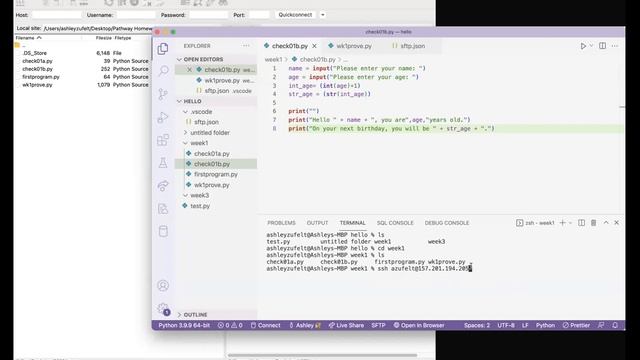
Task: Click the Quickconnect button in FileZilla
Action: click(295, 15)
